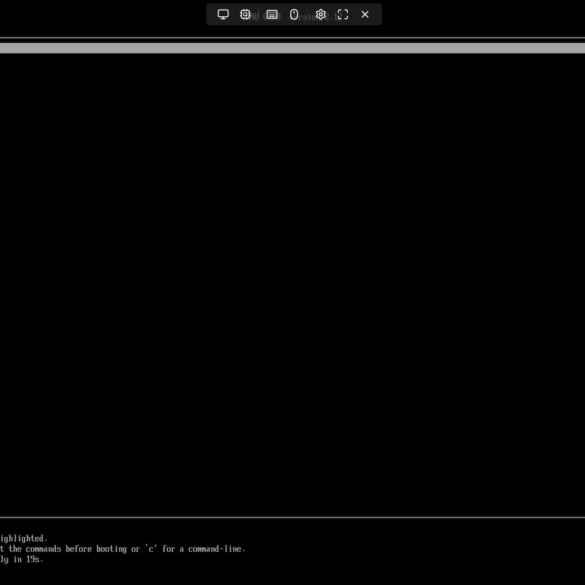Open the display monitor options
The height and width of the screenshot is (585, 585).
pos(223,15)
